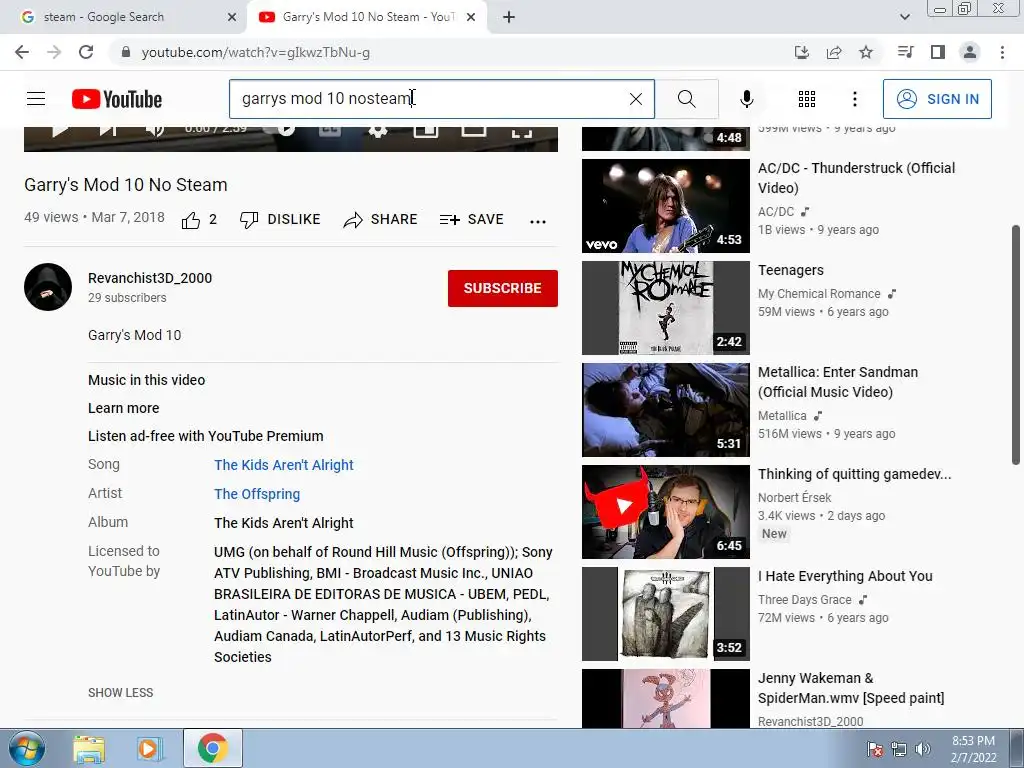Open File Explorer from taskbar
1024x768 pixels.
click(89, 749)
